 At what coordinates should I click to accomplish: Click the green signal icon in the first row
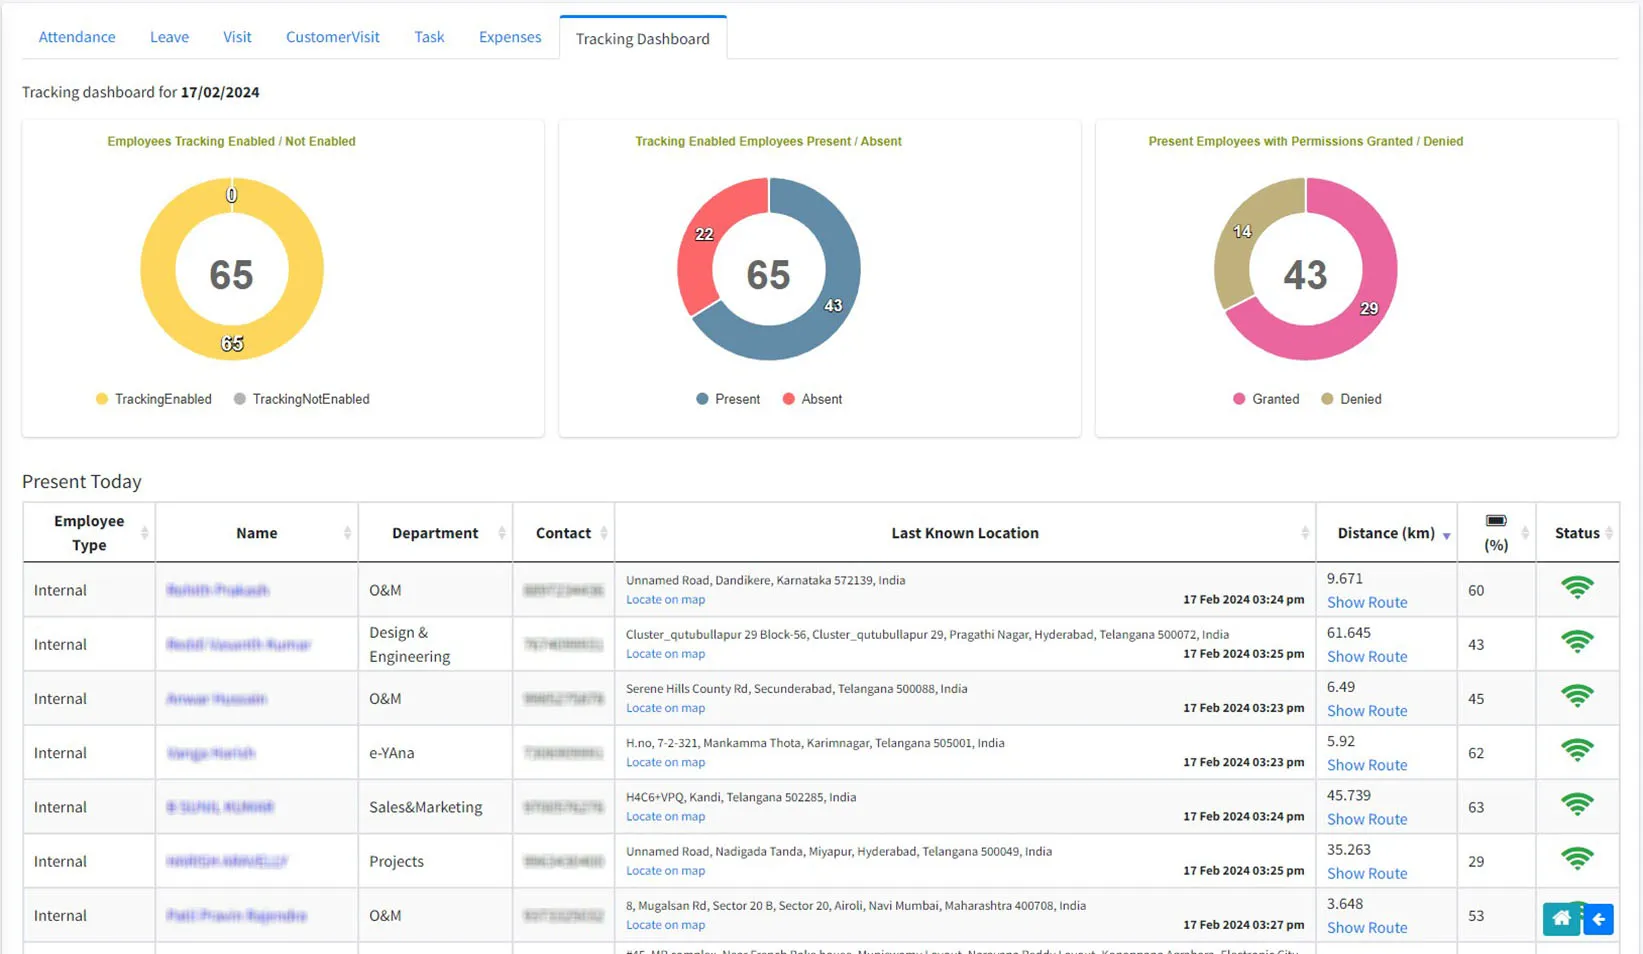pos(1578,588)
